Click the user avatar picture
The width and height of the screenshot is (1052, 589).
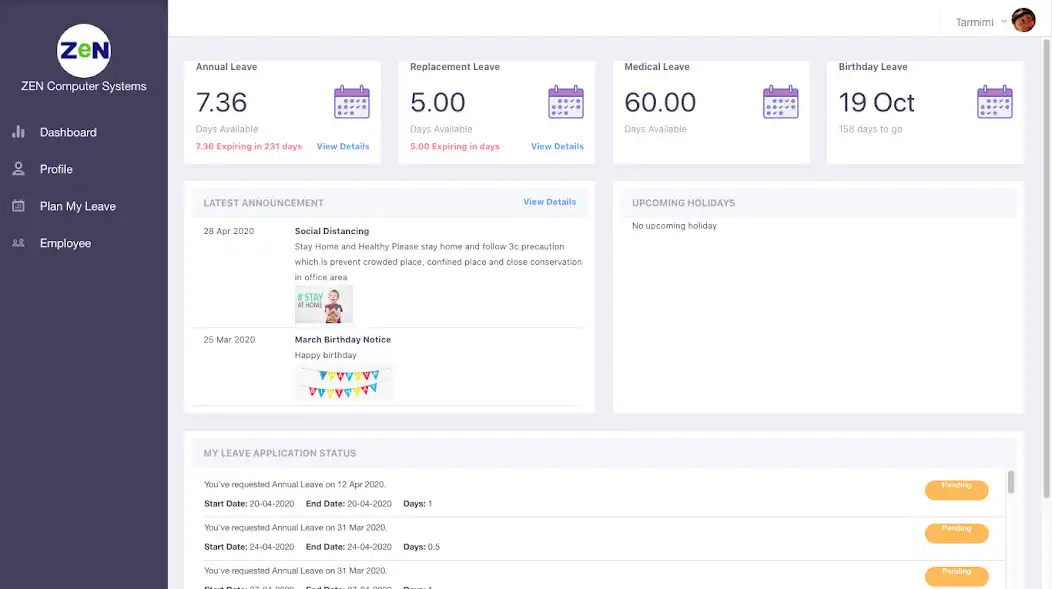point(1023,21)
